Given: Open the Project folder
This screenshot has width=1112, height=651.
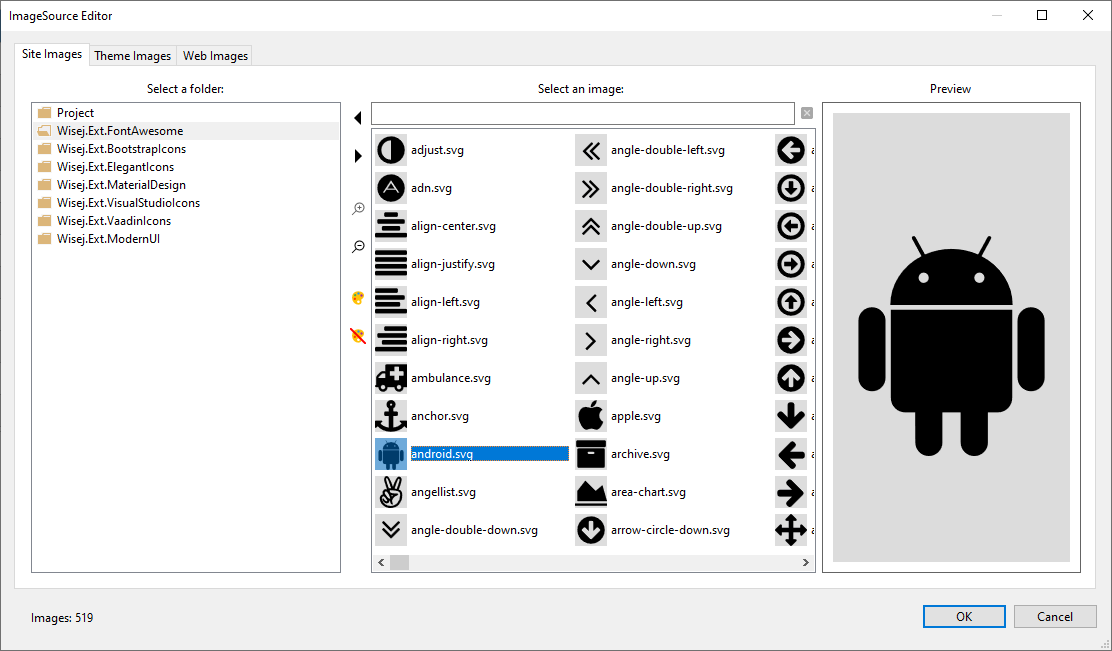Looking at the screenshot, I should coord(75,113).
